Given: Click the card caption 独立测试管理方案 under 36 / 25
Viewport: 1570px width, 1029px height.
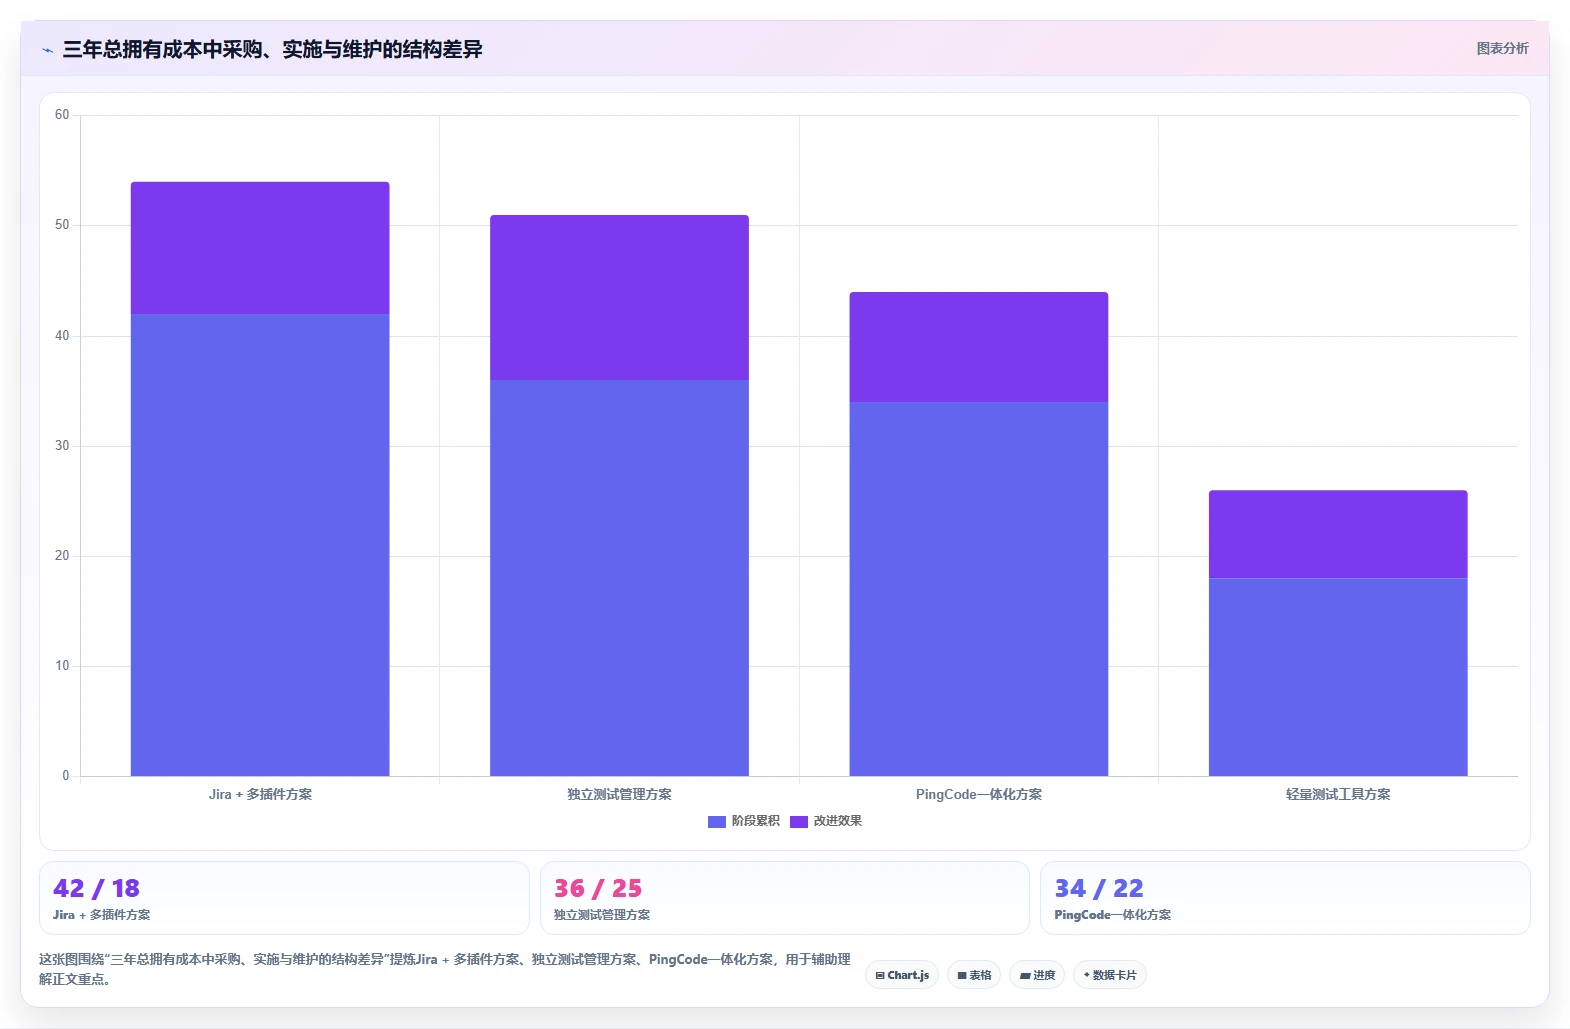Looking at the screenshot, I should tap(602, 915).
